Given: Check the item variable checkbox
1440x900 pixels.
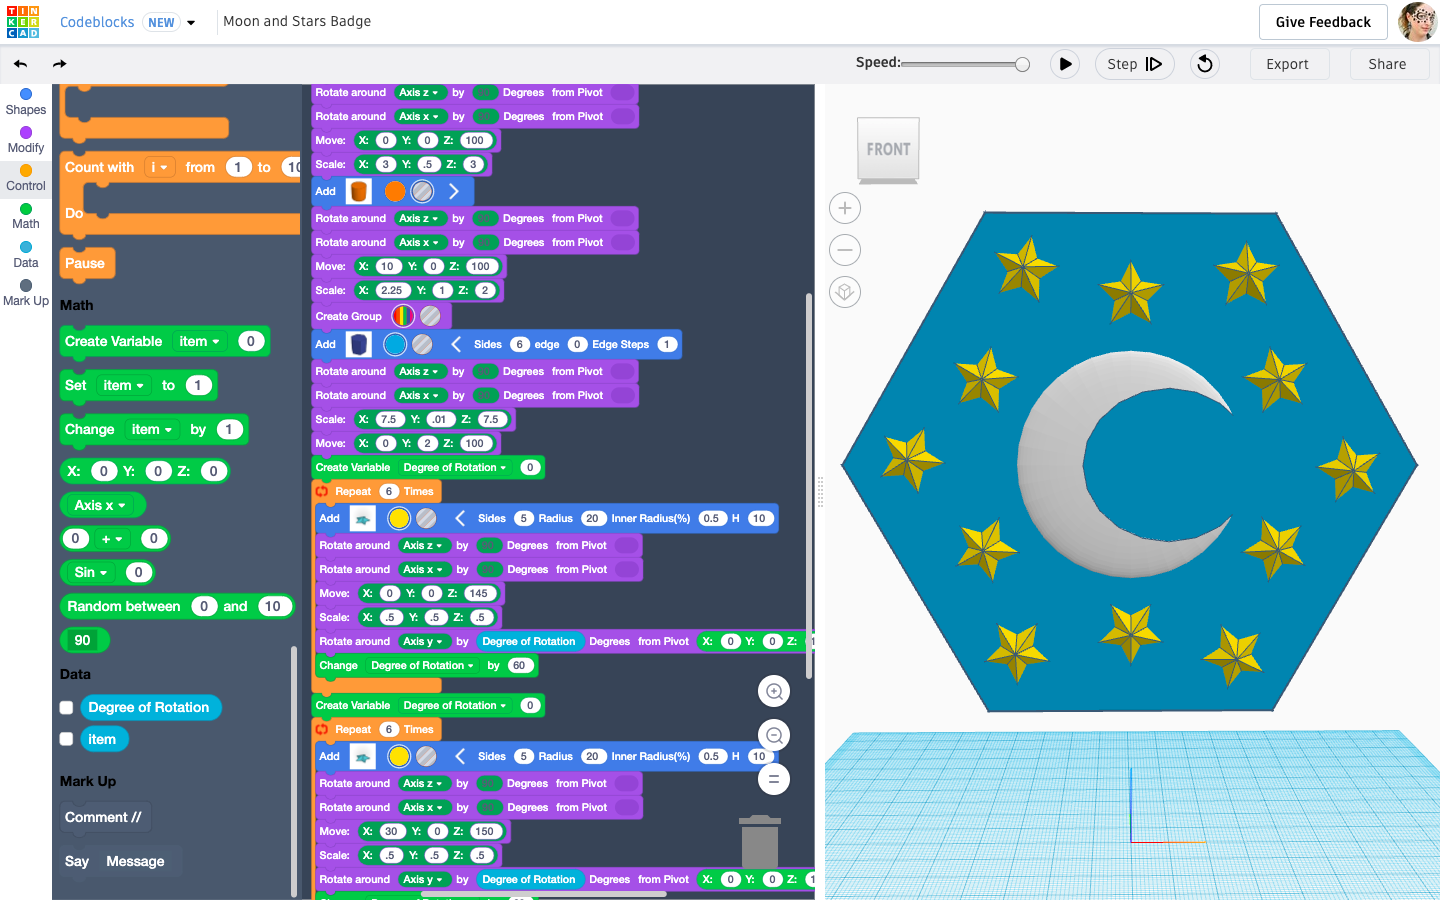Looking at the screenshot, I should pos(66,739).
